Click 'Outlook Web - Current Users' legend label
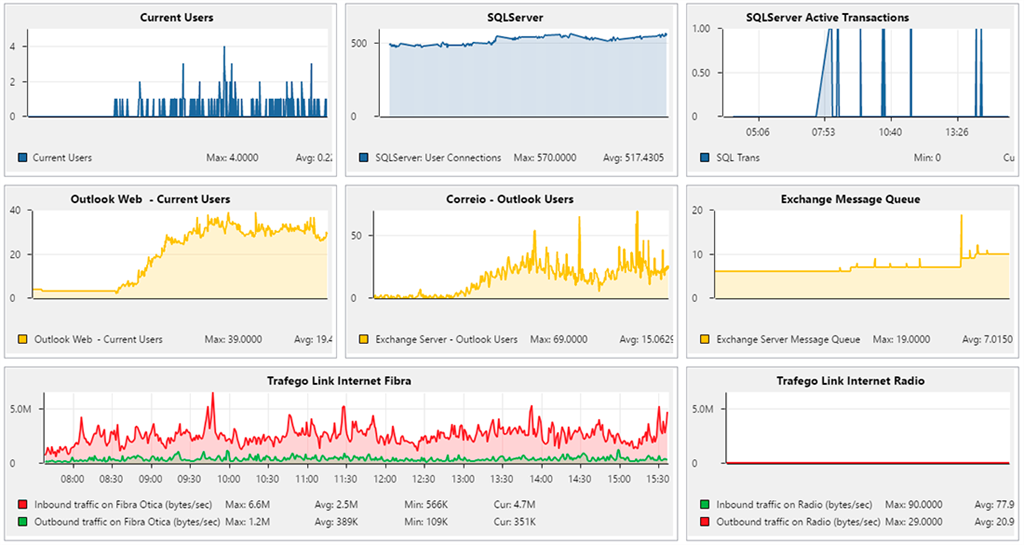Image resolution: width=1024 pixels, height=545 pixels. [x=99, y=339]
